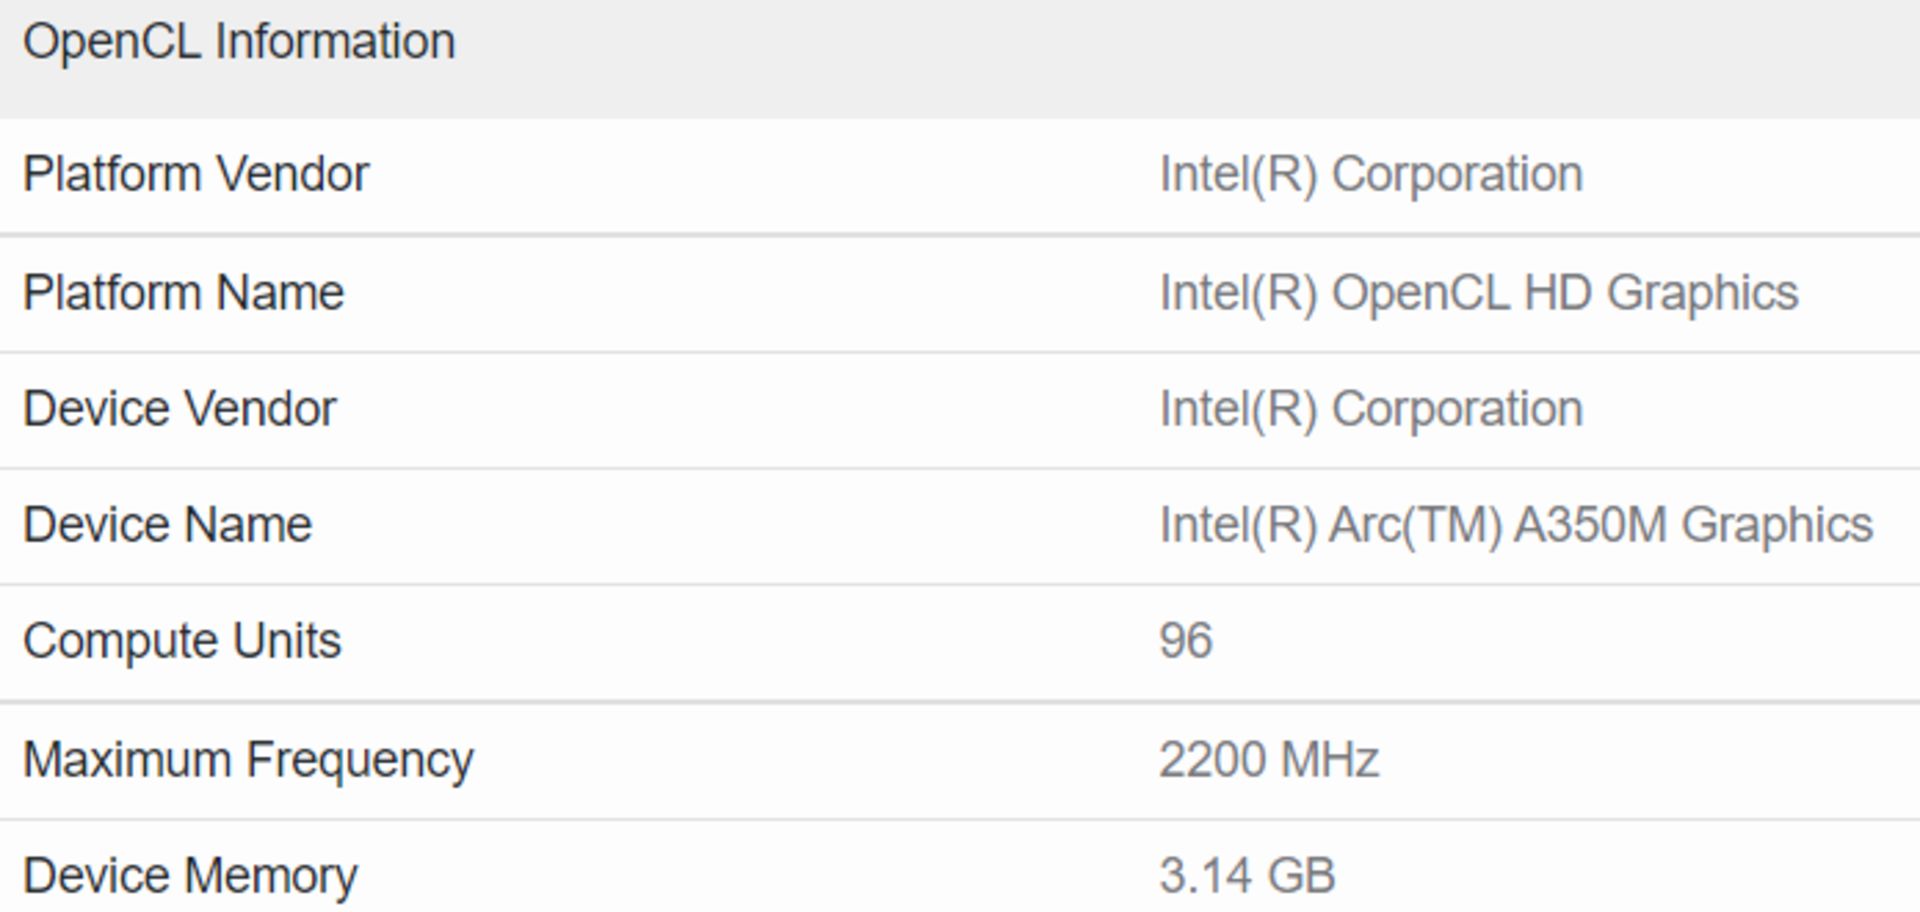Screen dimensions: 1920x912
Task: Click the 3.14 GB memory value
Action: [1247, 876]
